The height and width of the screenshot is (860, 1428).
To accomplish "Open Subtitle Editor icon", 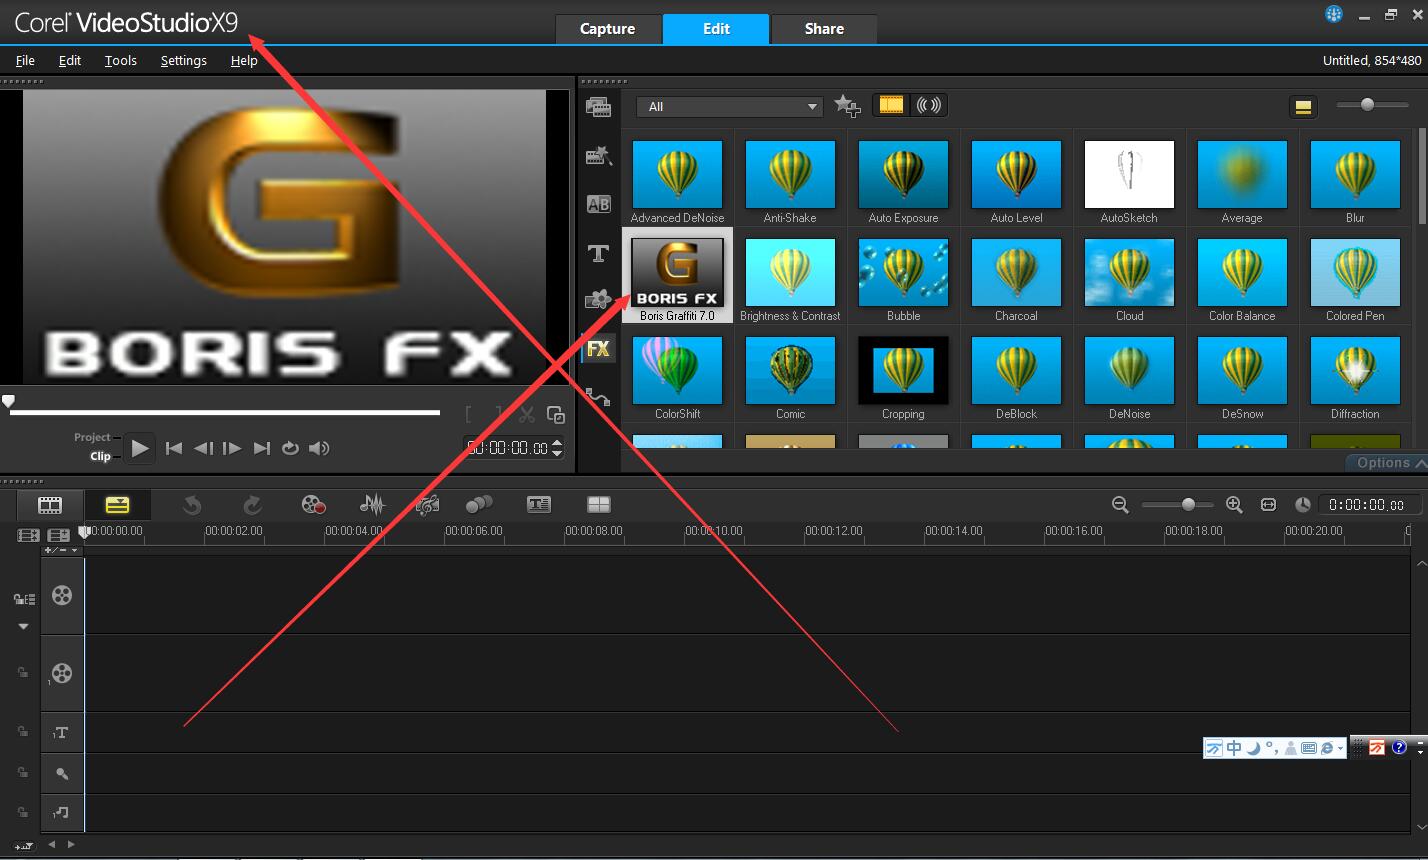I will point(539,505).
